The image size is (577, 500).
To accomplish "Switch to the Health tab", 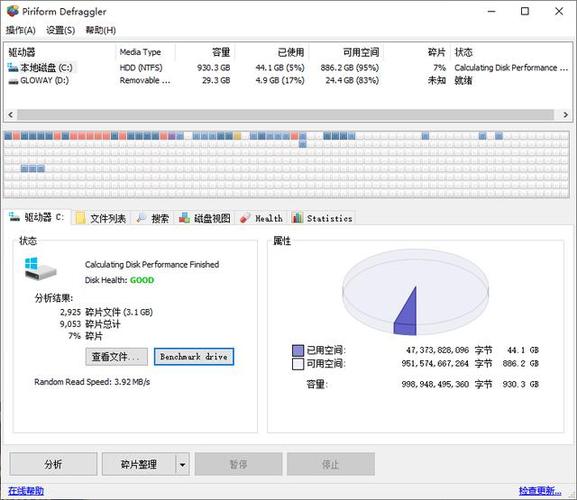I will tap(261, 219).
